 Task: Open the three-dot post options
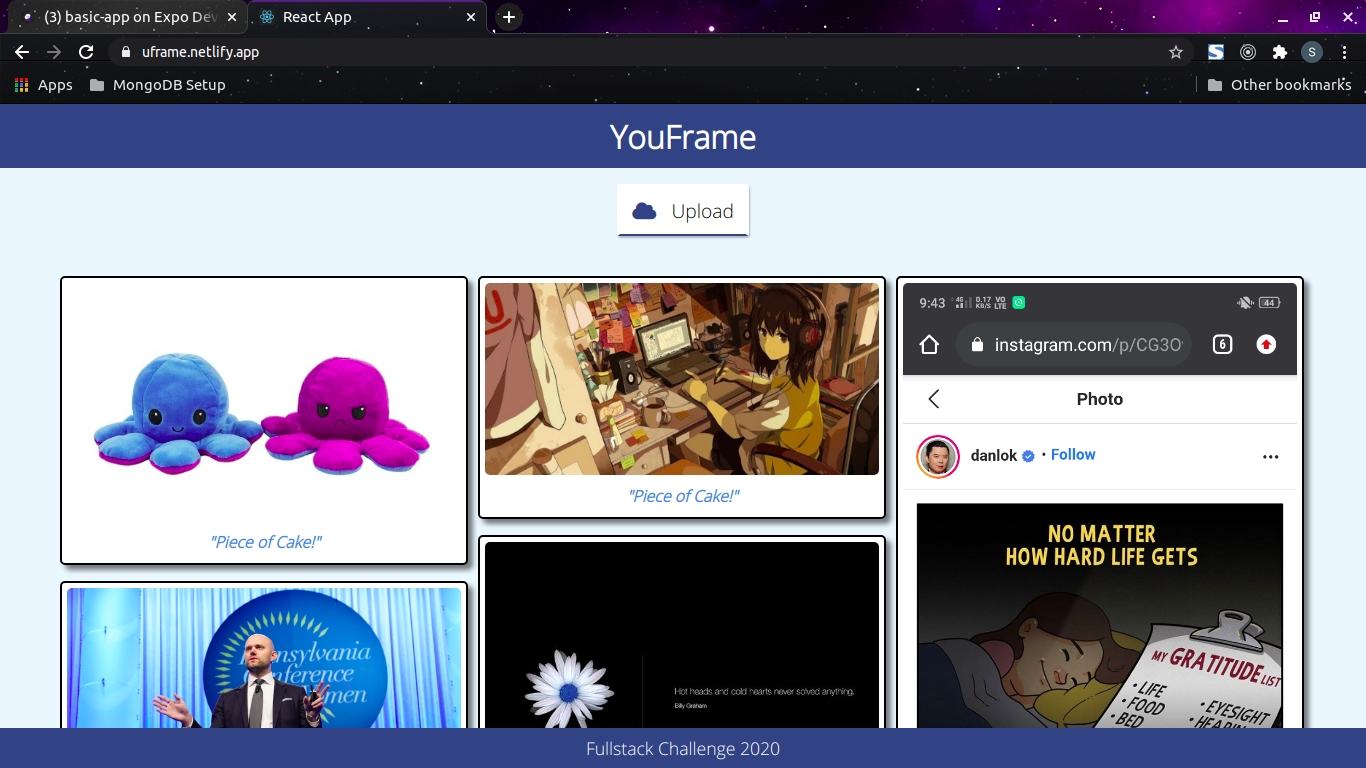[1271, 457]
